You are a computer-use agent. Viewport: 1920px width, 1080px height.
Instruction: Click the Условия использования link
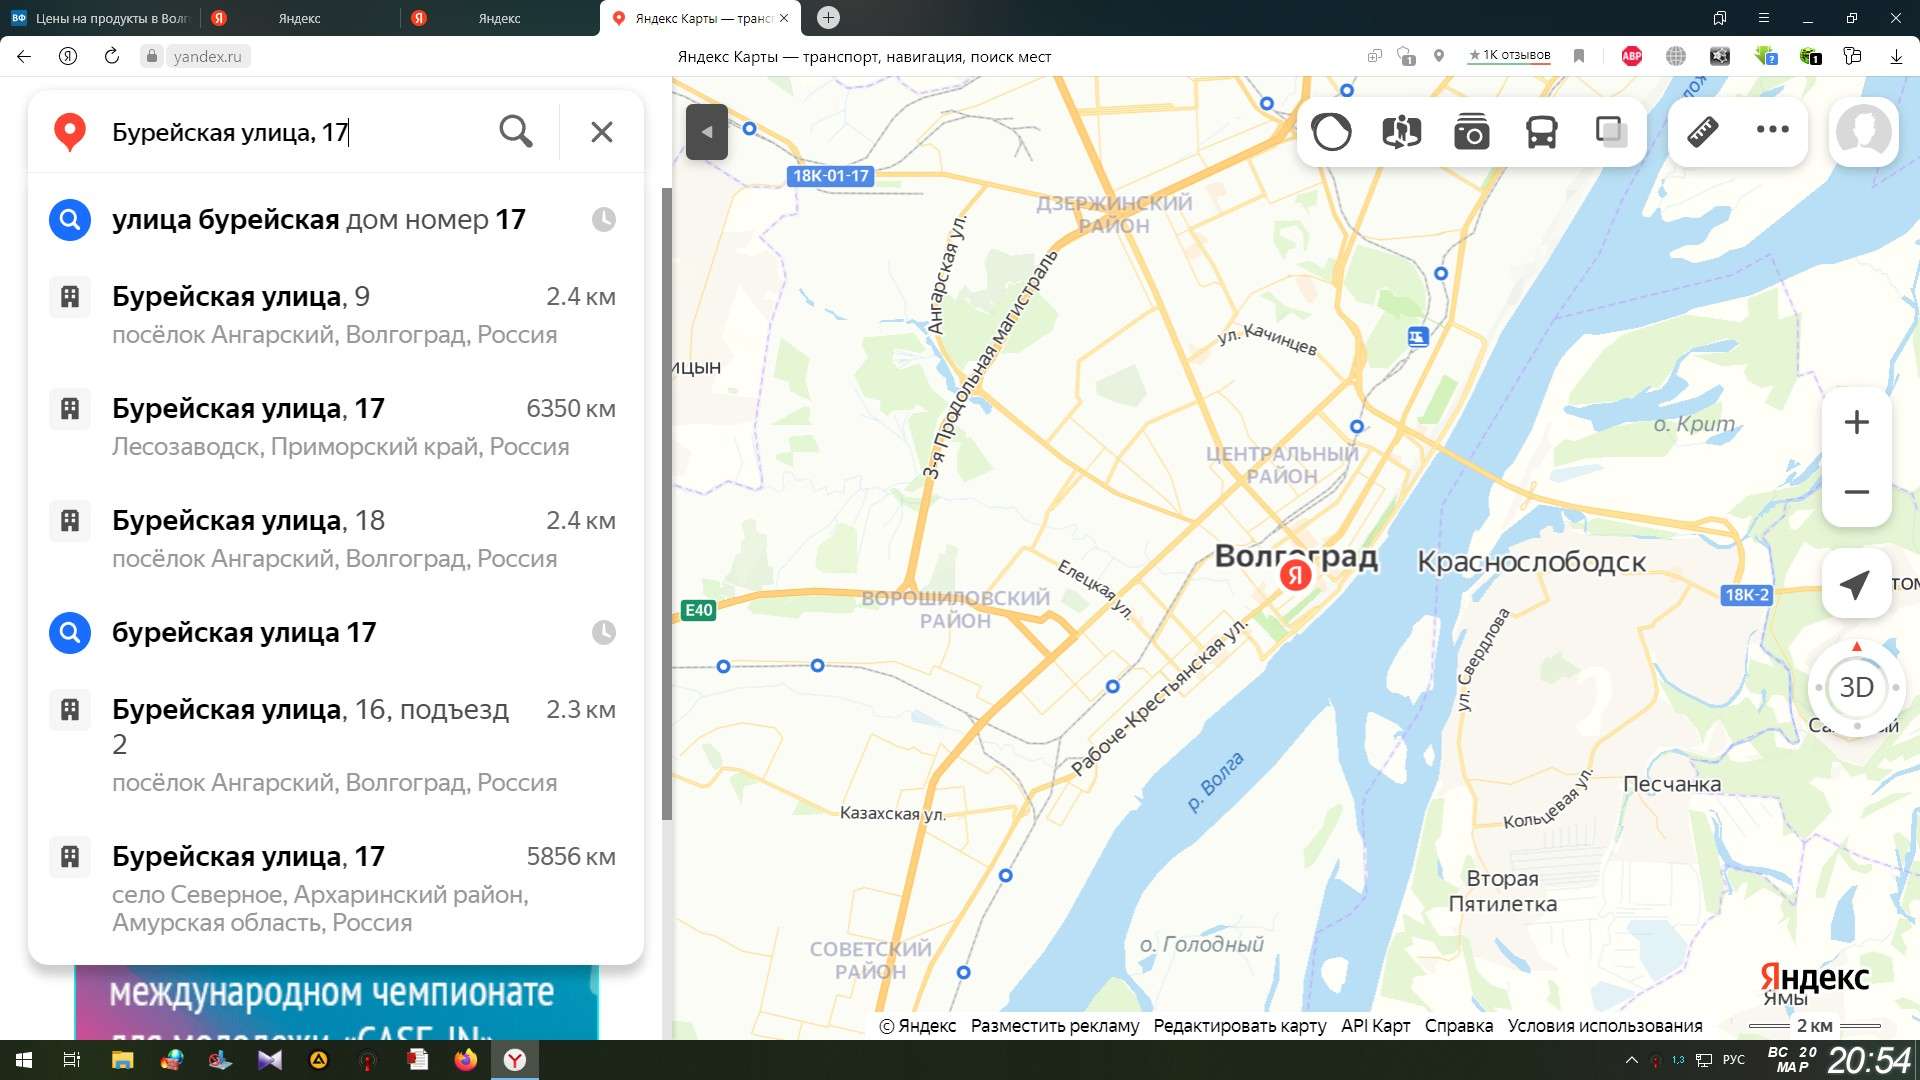tap(1604, 1026)
